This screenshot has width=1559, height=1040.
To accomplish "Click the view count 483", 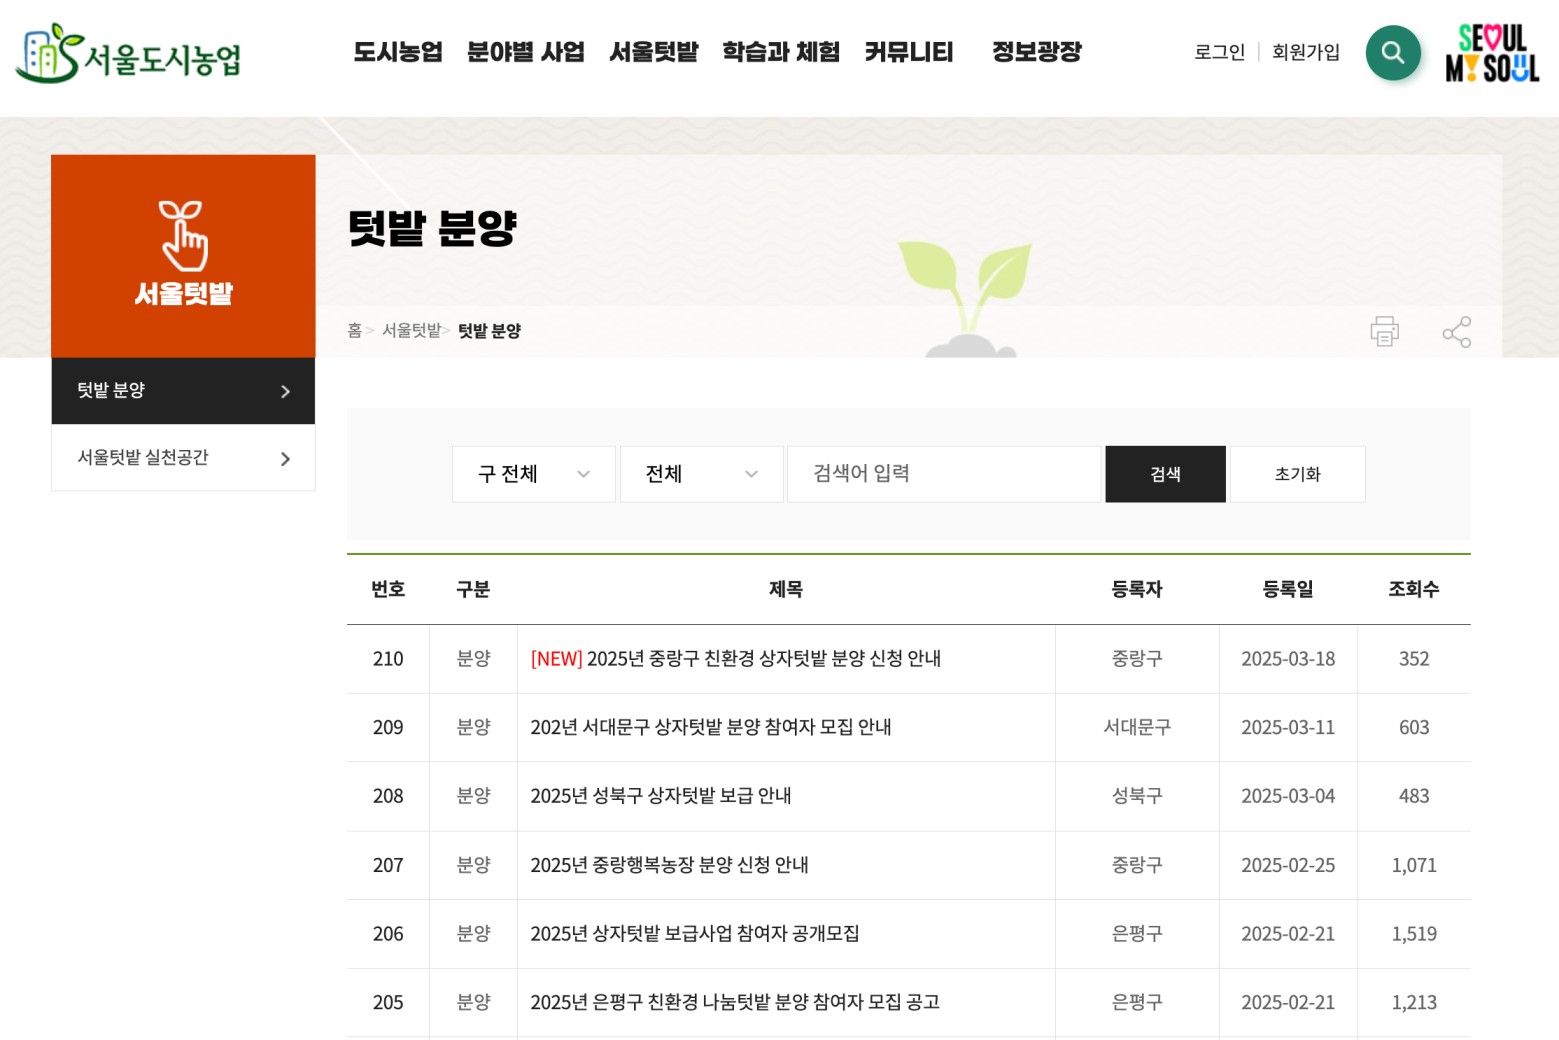I will click(1414, 796).
